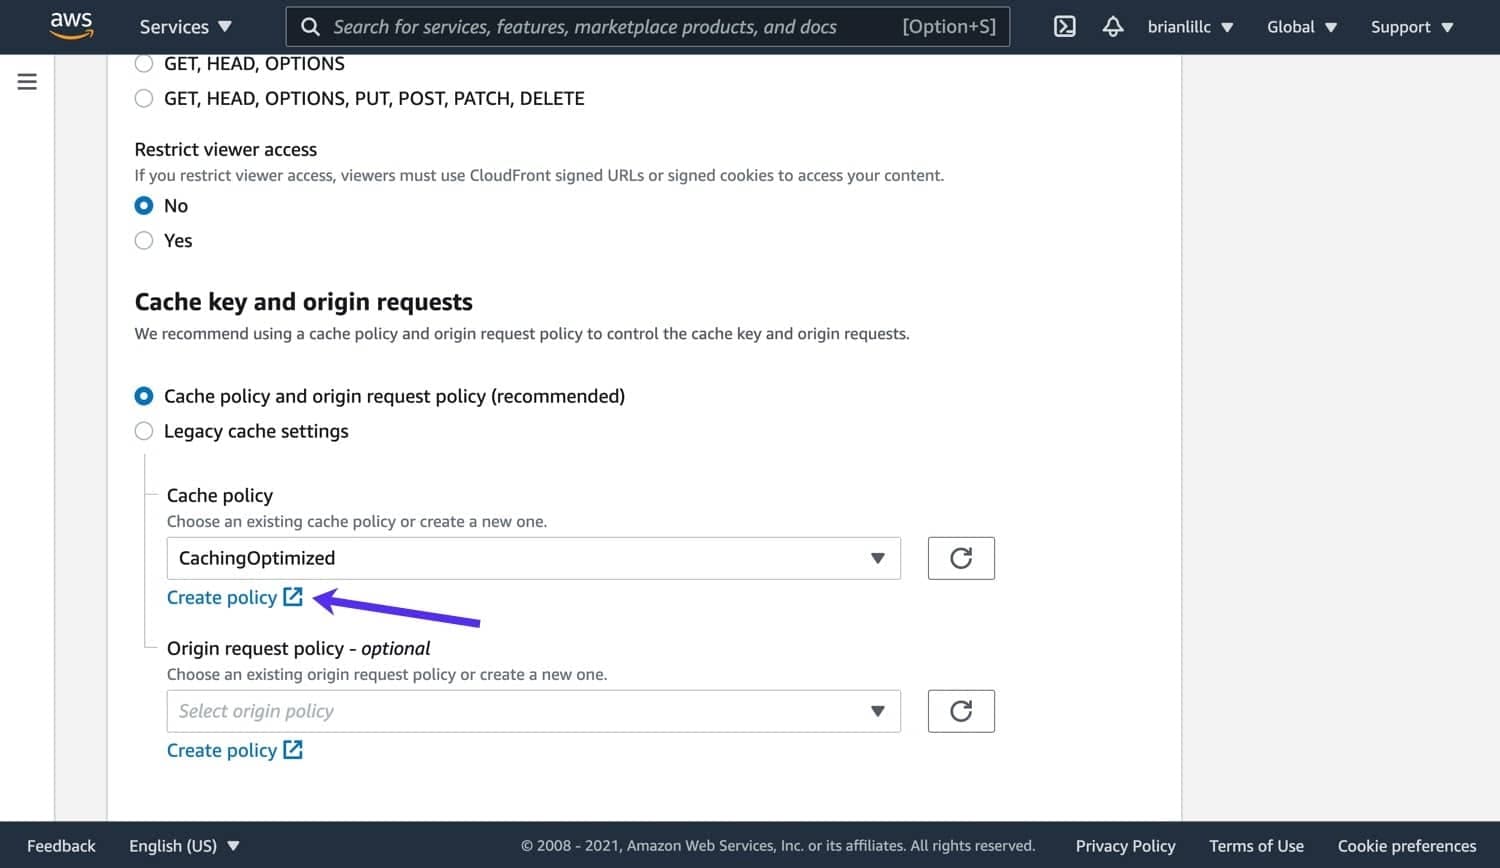Launch CloudShell from the top bar

tap(1064, 27)
